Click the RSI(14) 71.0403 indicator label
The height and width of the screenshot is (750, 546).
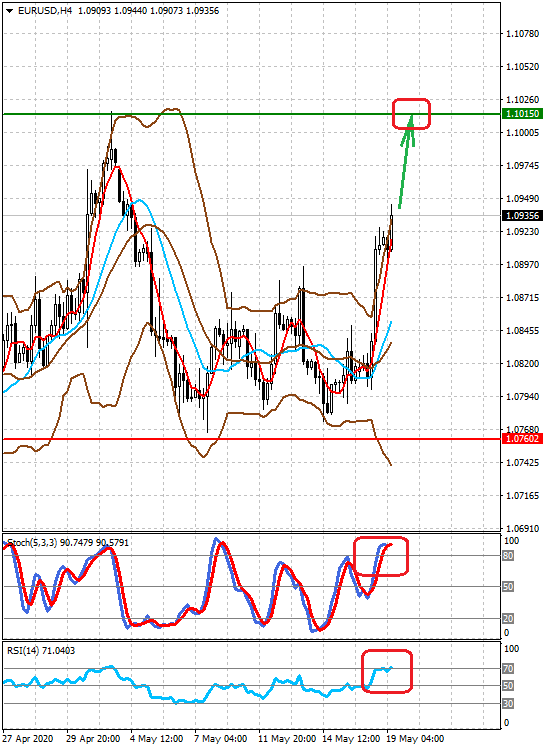click(x=41, y=651)
